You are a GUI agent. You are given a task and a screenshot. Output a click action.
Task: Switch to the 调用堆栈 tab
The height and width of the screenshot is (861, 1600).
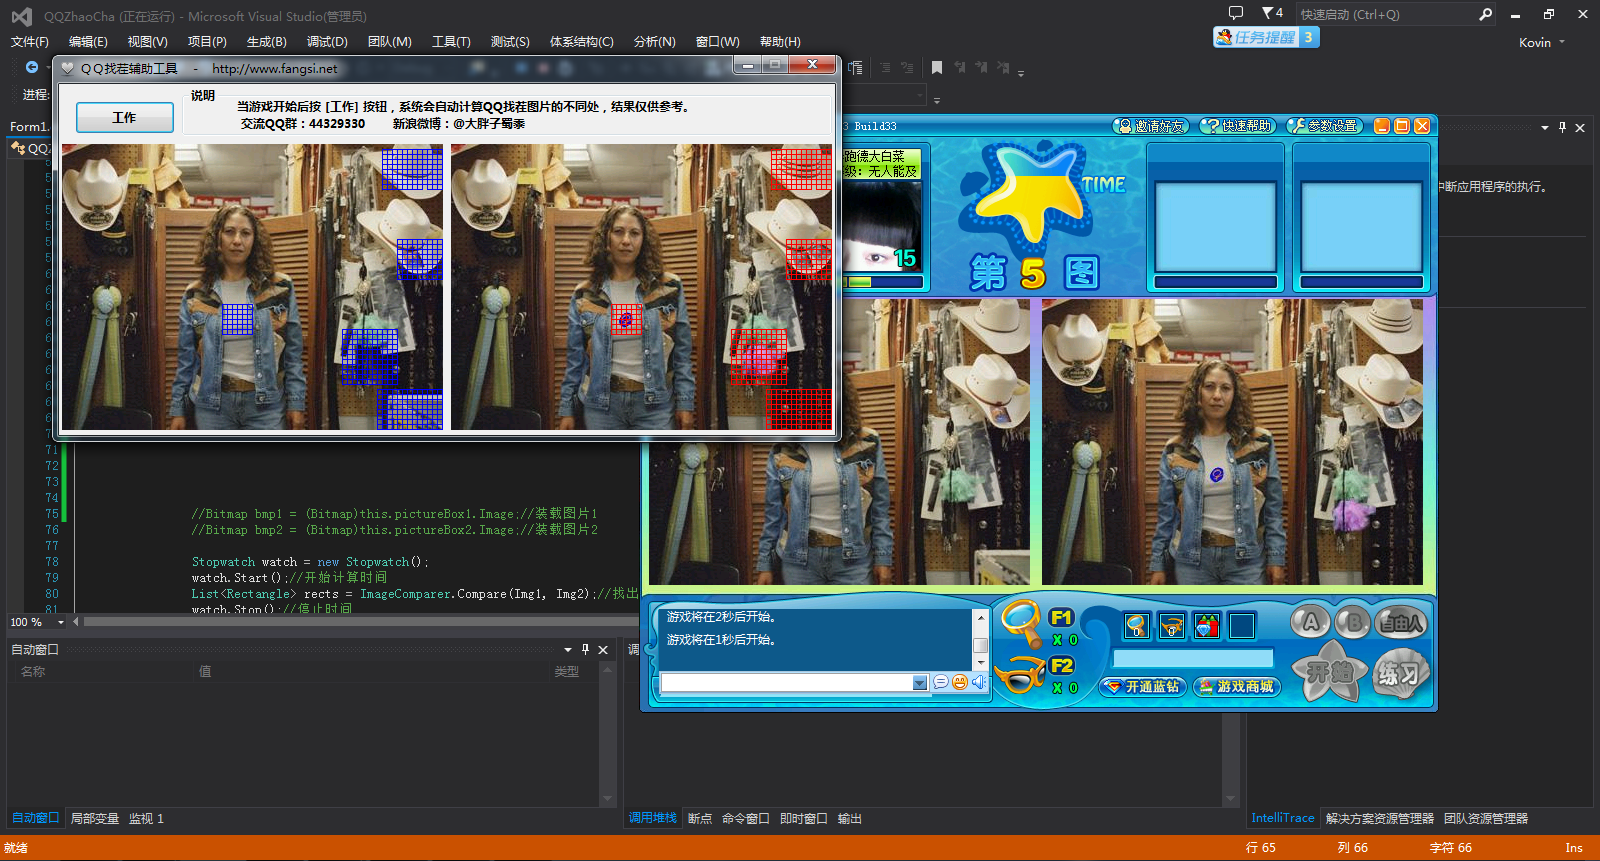point(653,818)
